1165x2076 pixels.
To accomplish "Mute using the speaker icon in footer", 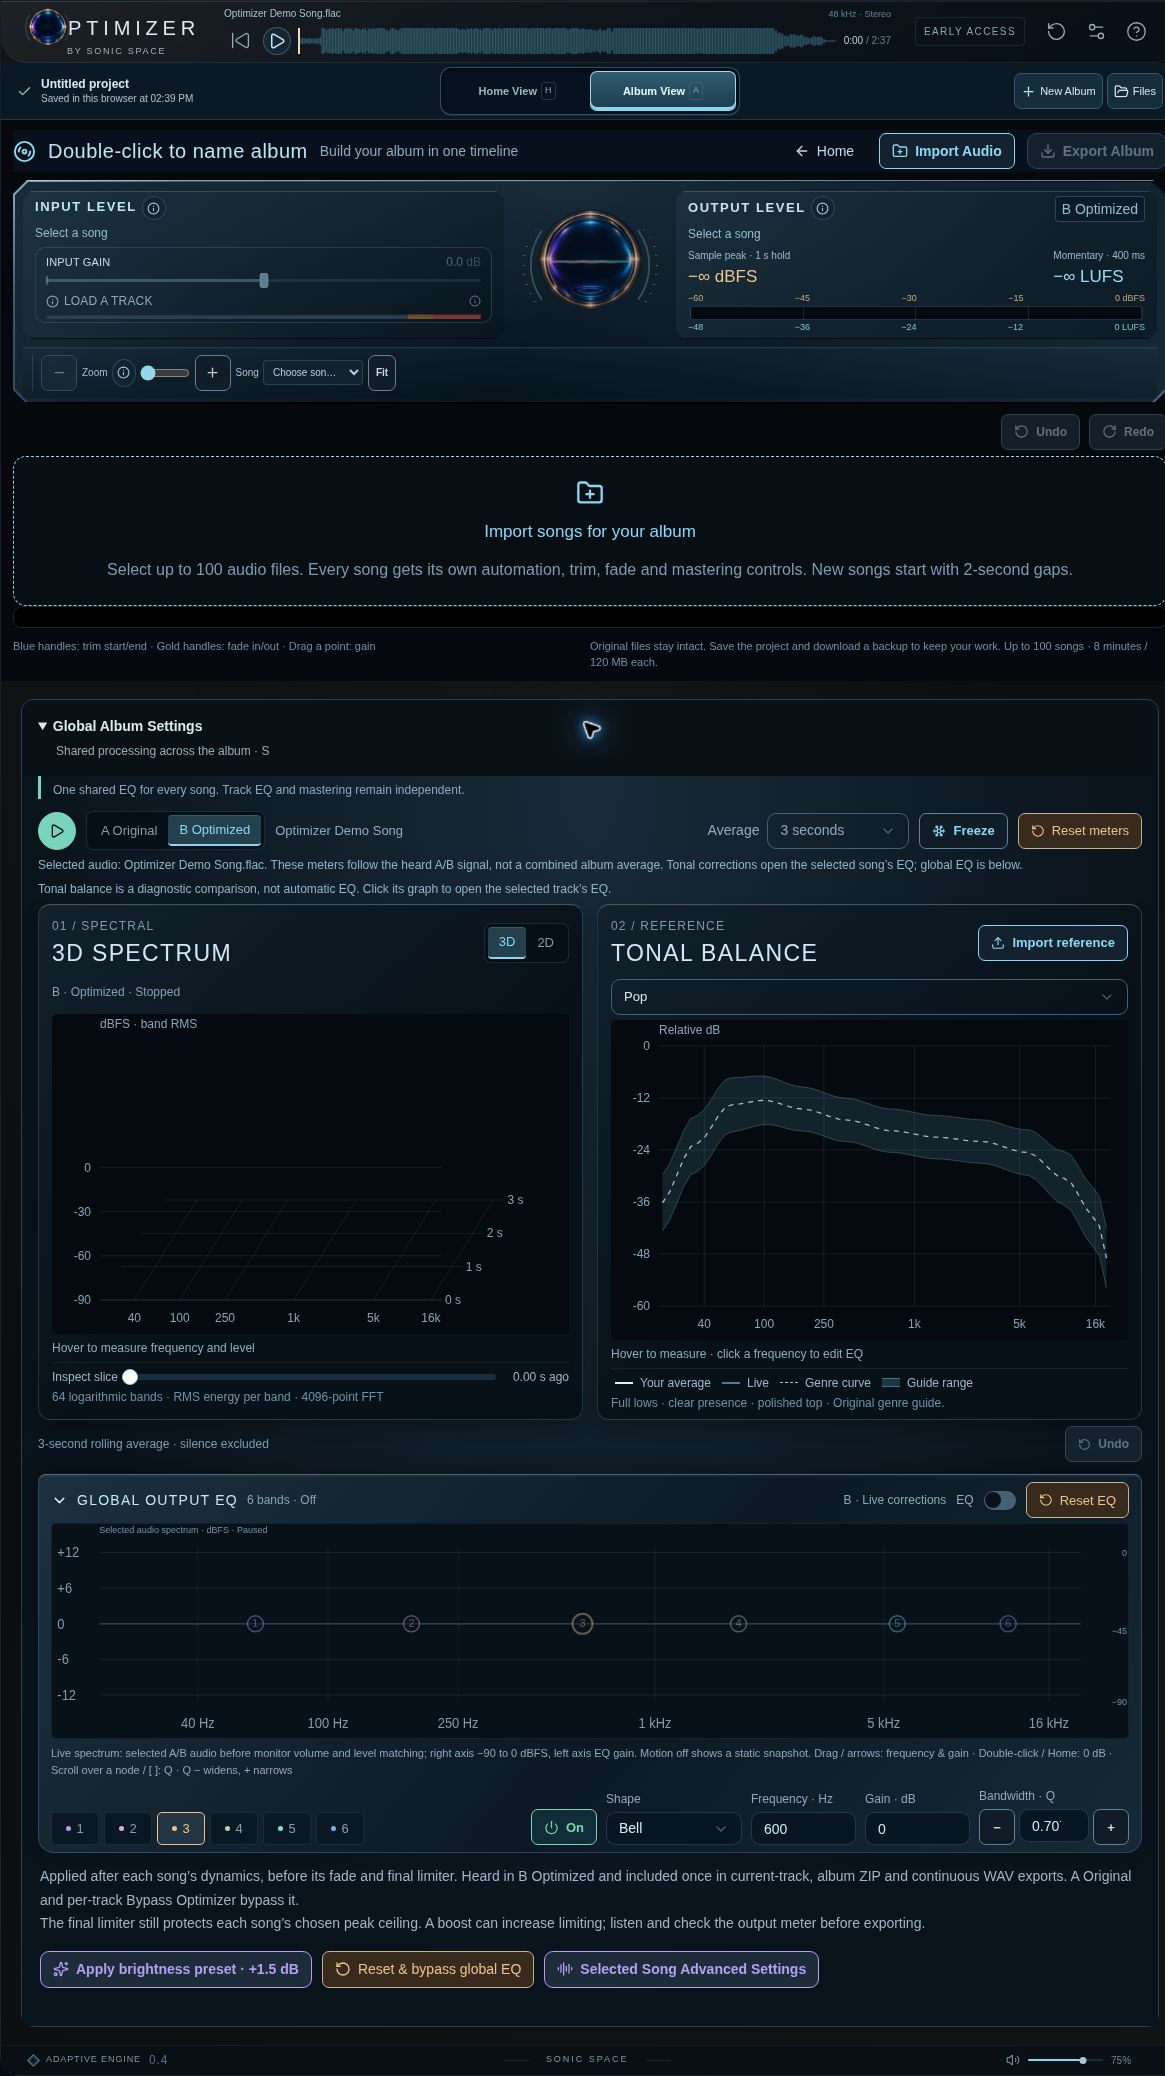I will click(x=1012, y=2060).
